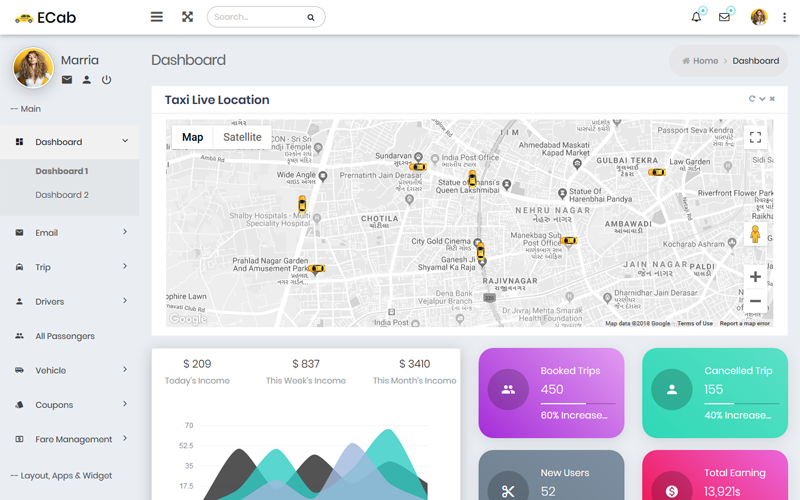This screenshot has width=800, height=500.
Task: Click the $ 3410 This Month's Income value
Action: pos(414,364)
